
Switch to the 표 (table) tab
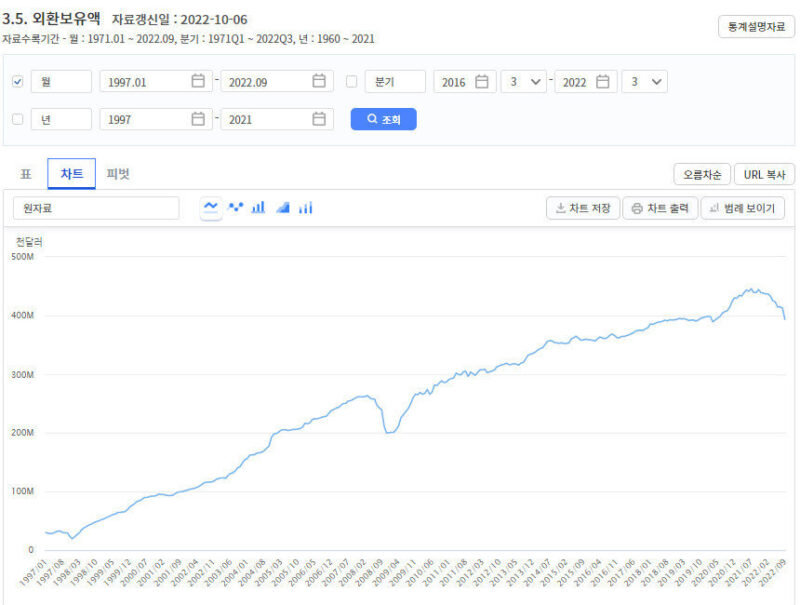click(26, 174)
